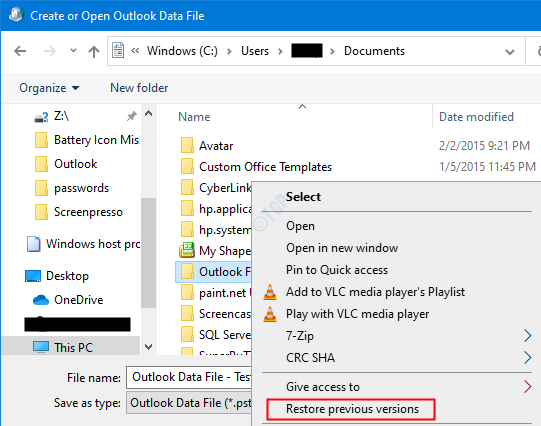Select the Screencas folder
The height and width of the screenshot is (426, 541).
point(216,314)
